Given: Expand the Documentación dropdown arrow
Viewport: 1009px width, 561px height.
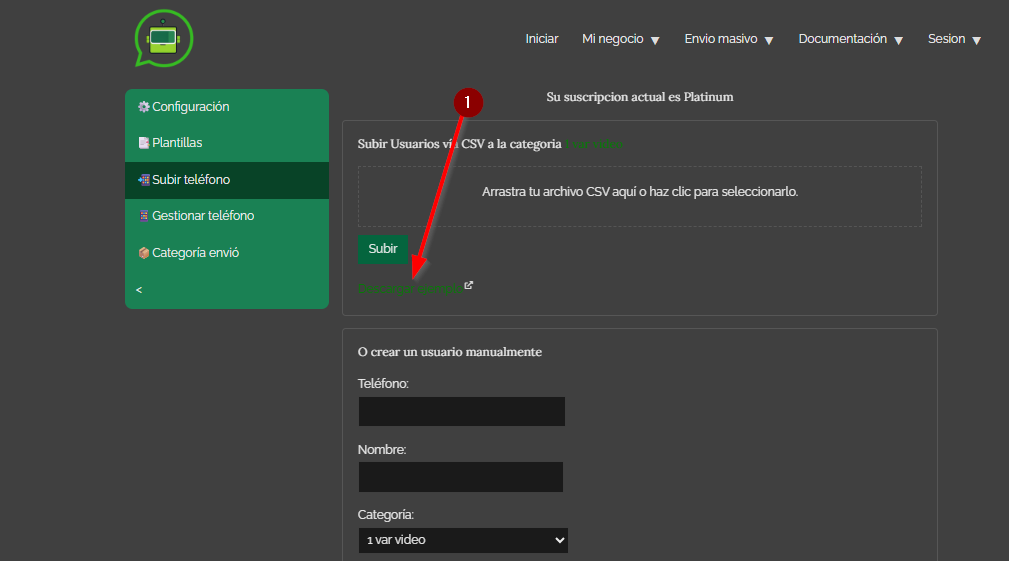Looking at the screenshot, I should [898, 41].
